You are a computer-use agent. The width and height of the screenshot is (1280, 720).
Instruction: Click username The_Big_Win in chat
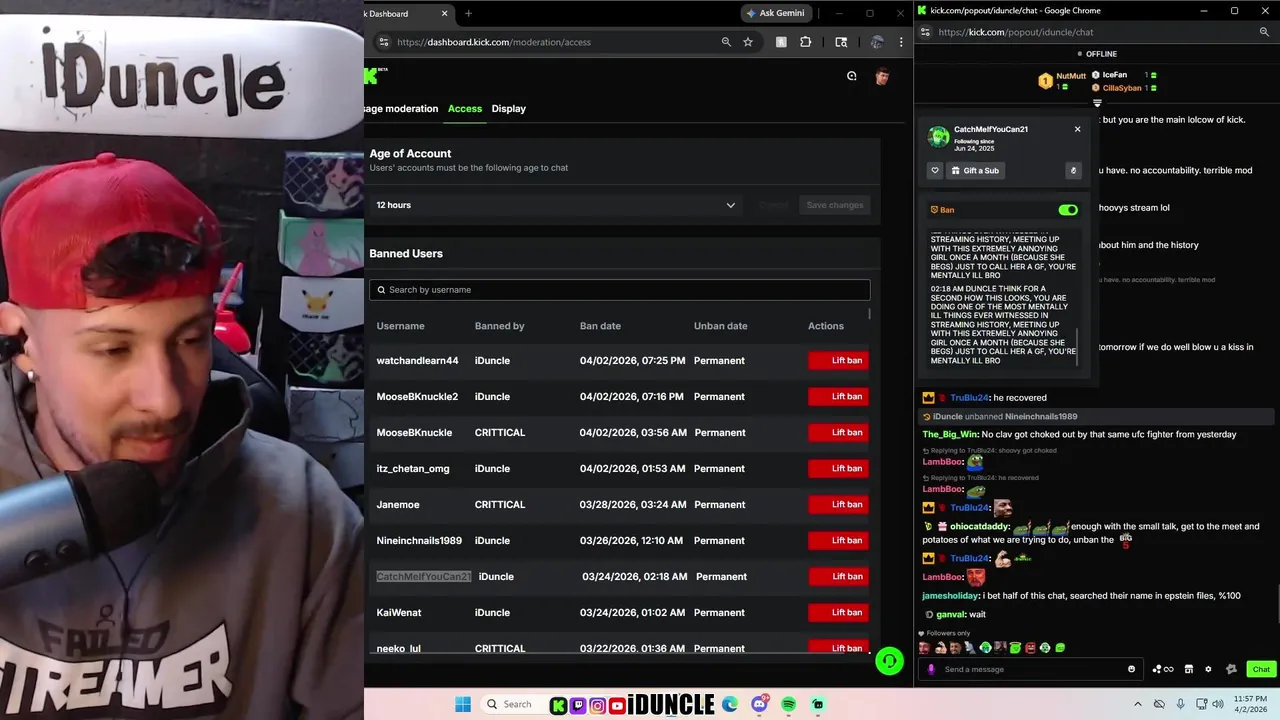(x=949, y=434)
